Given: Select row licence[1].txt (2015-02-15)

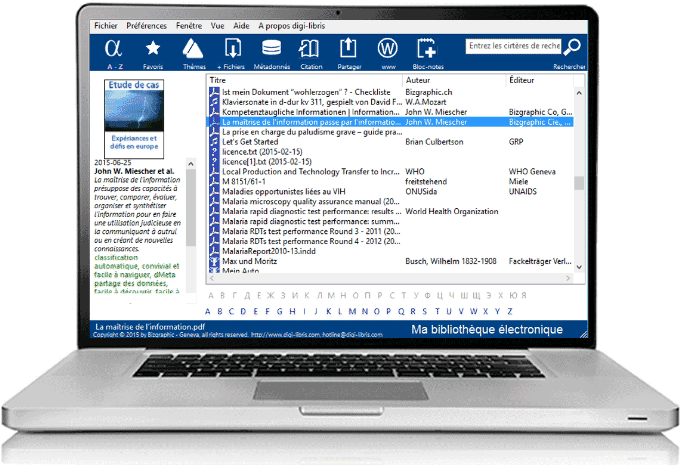Looking at the screenshot, I should click(390, 162).
